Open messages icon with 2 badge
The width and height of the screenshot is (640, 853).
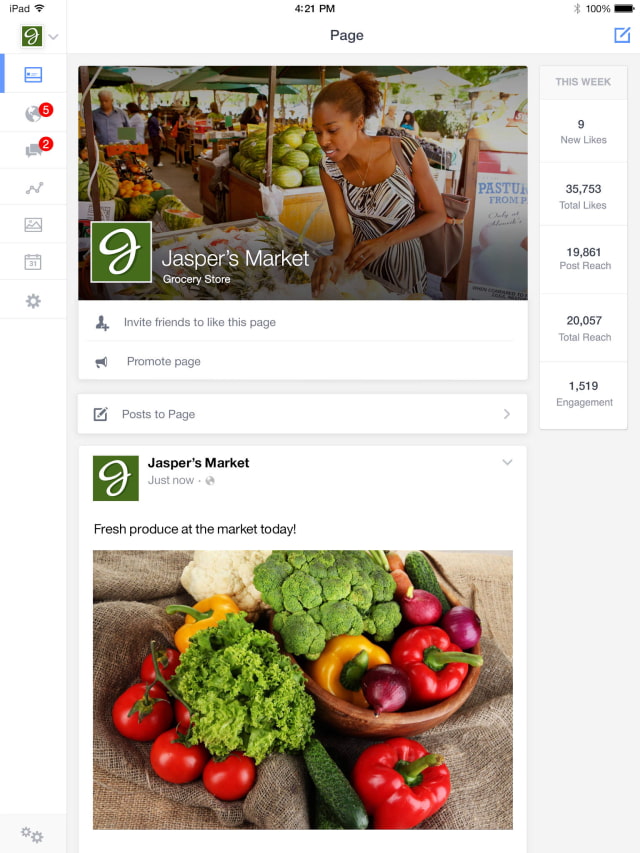[38, 148]
